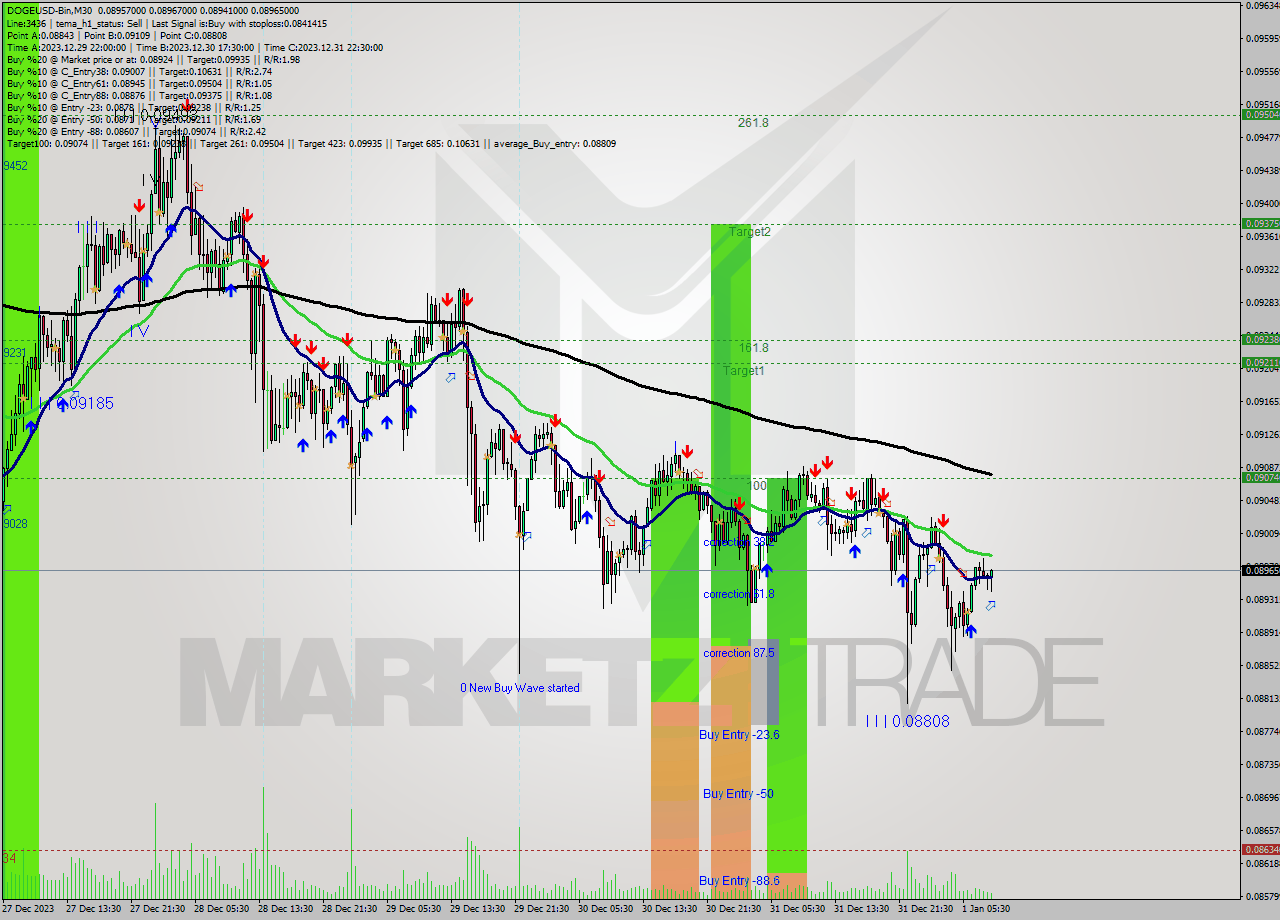Click the '29 Dec 21:30' time axis label

(544, 909)
